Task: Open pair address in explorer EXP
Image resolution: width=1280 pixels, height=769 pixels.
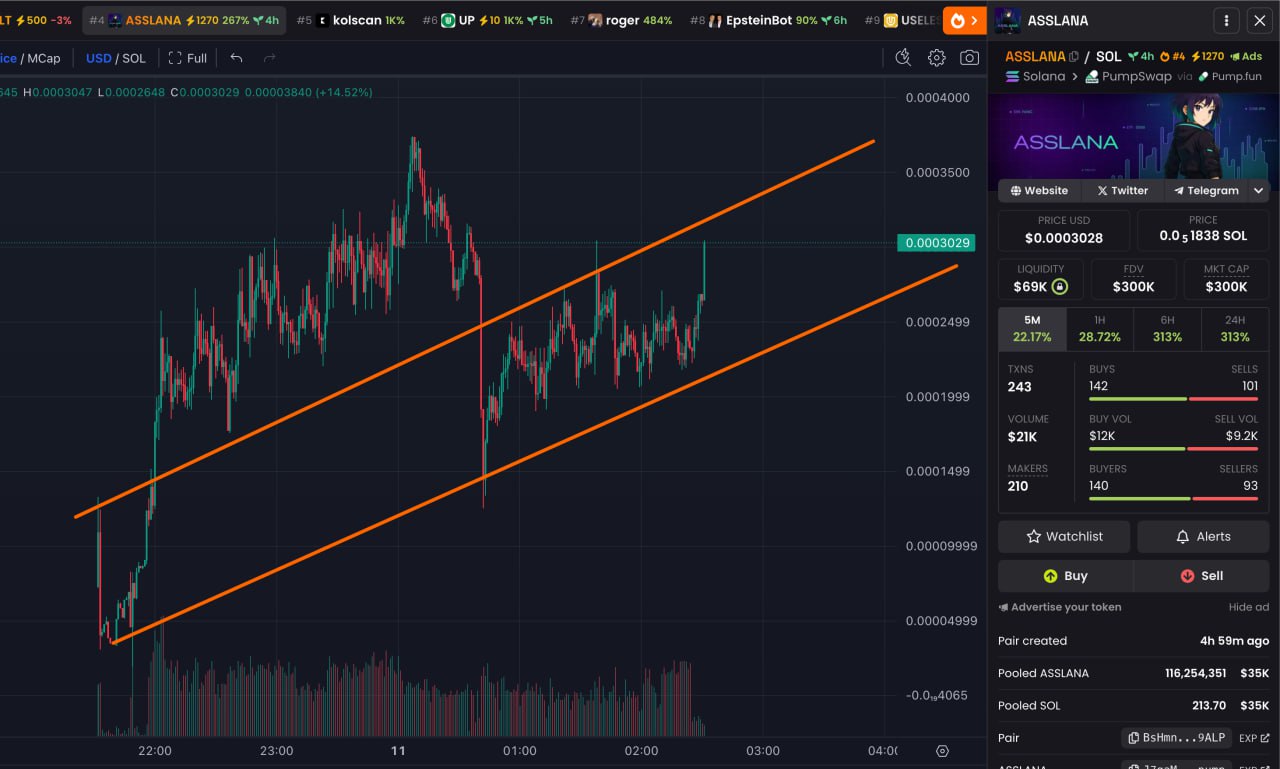Action: click(1254, 738)
